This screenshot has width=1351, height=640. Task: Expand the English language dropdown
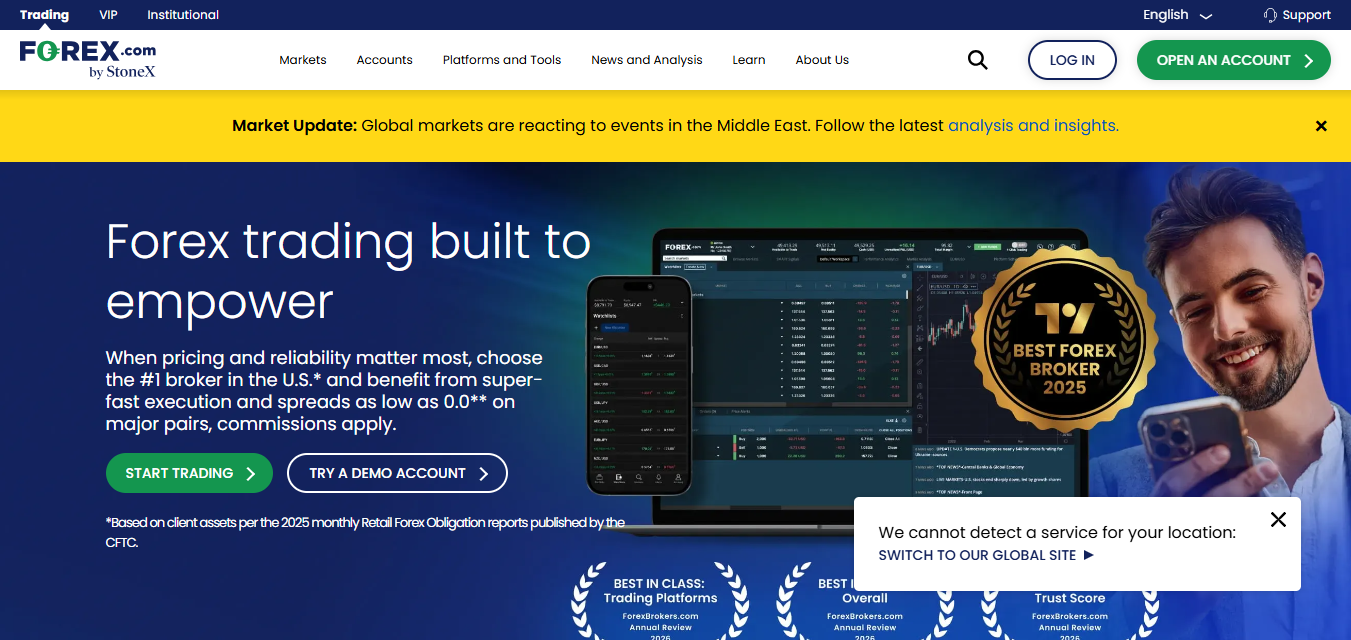[1177, 15]
